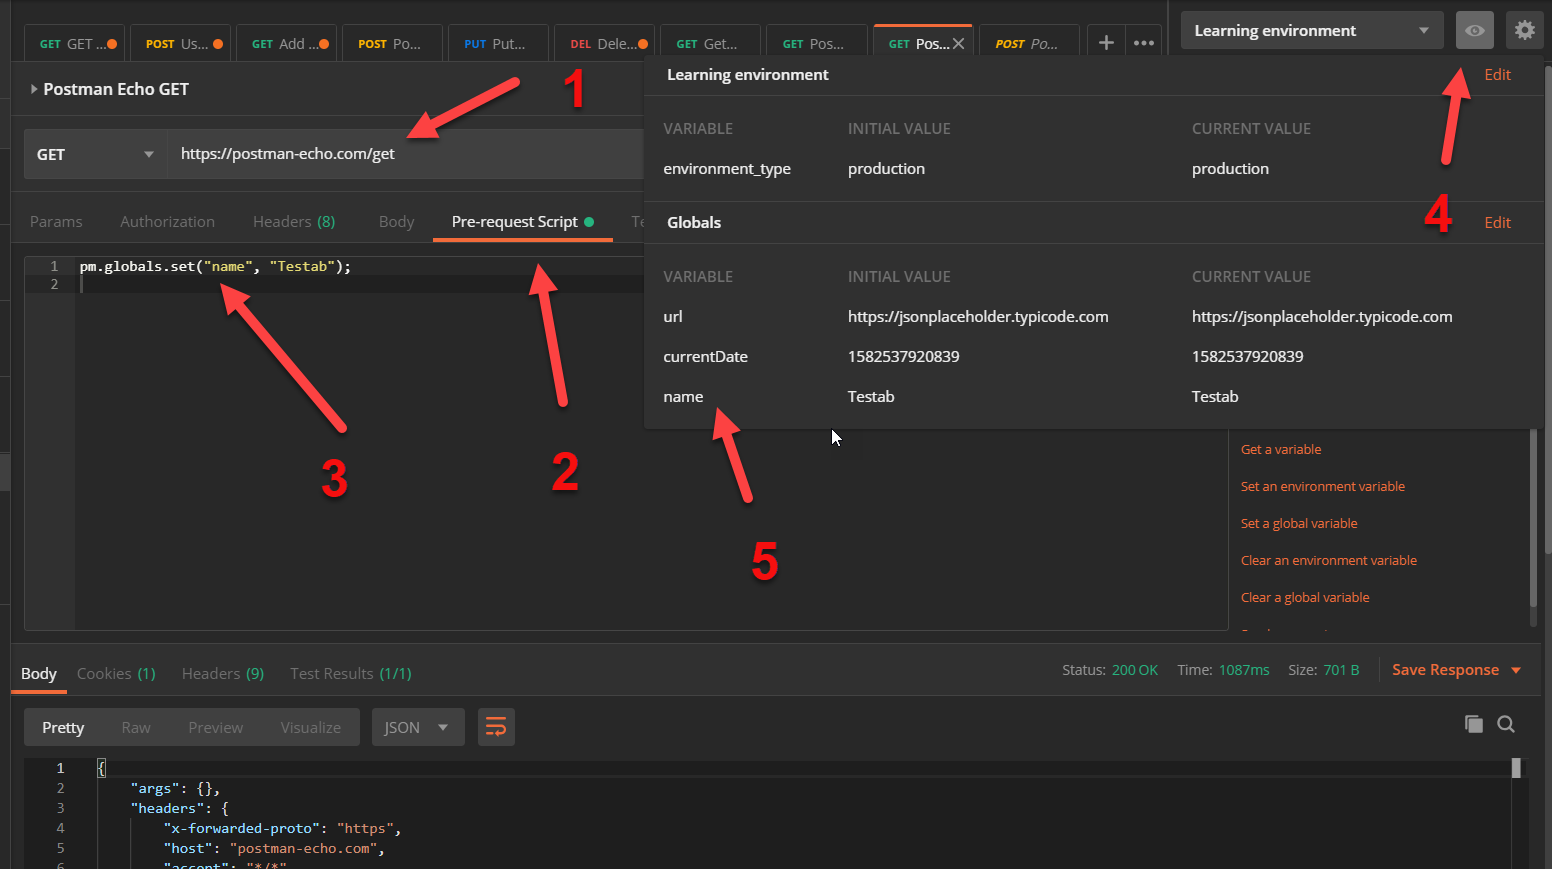The height and width of the screenshot is (869, 1552).
Task: Switch to italic POST Po... tab
Action: point(1027,44)
